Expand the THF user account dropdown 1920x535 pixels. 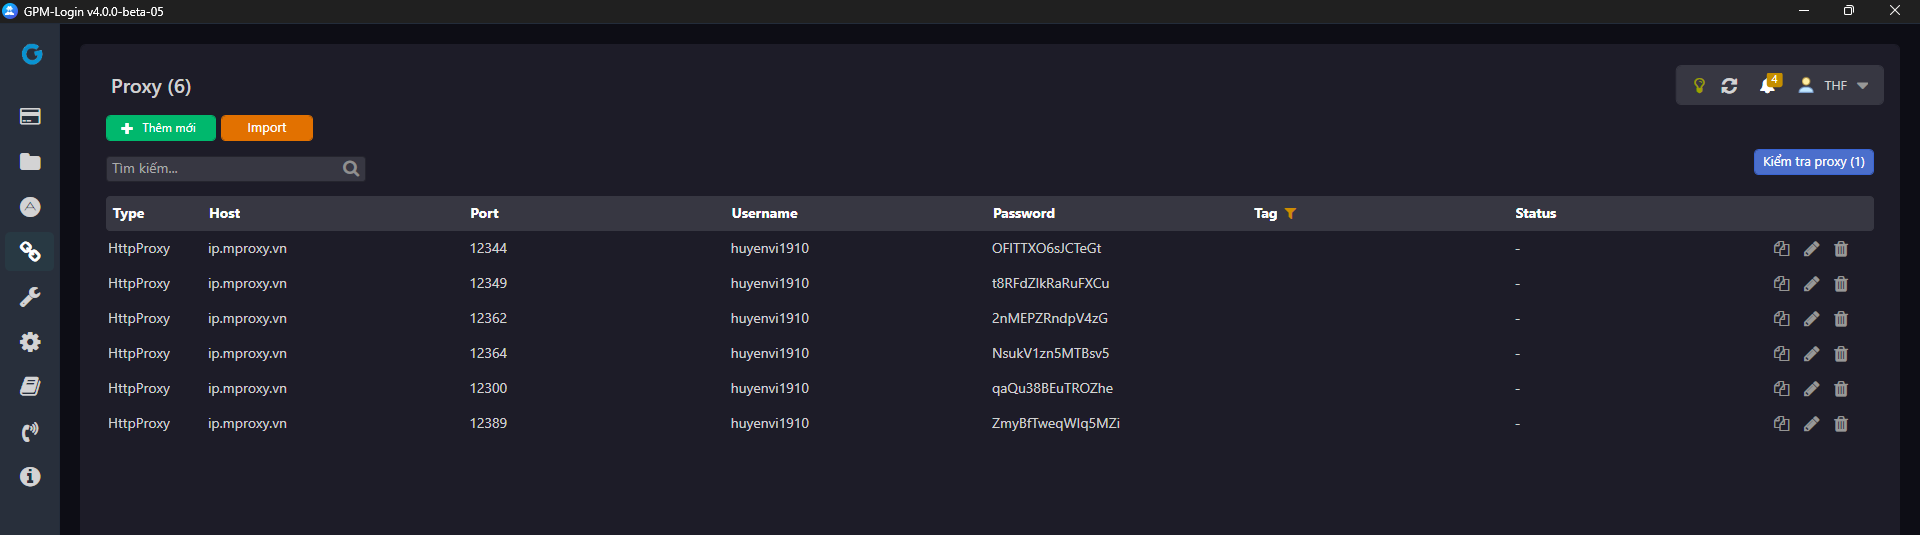tap(1834, 86)
